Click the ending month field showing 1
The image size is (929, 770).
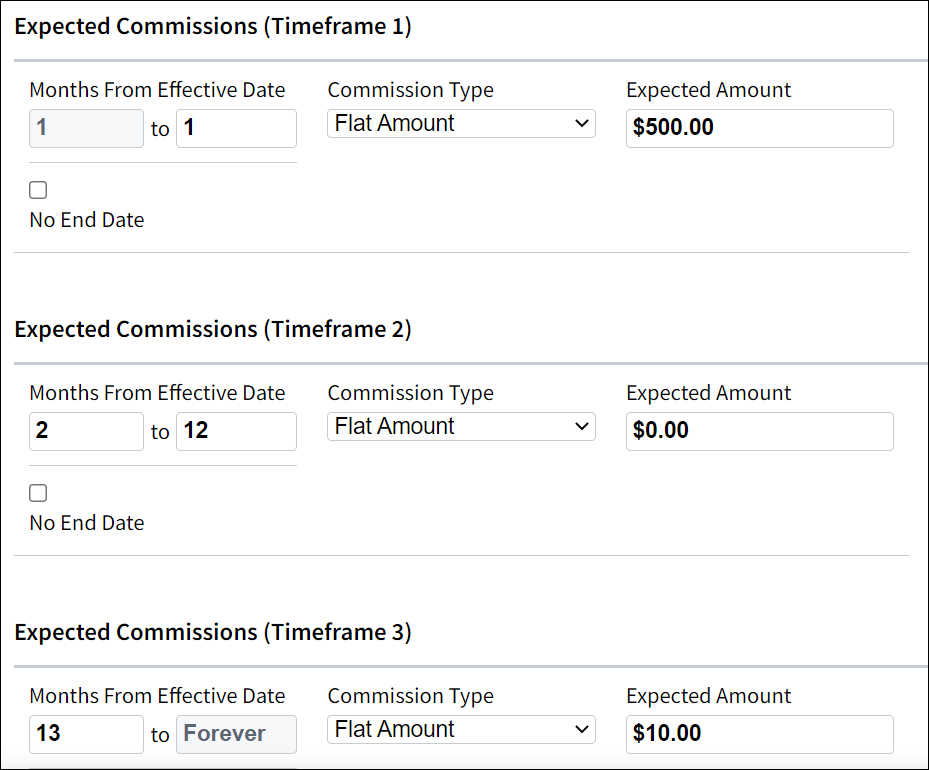point(236,128)
